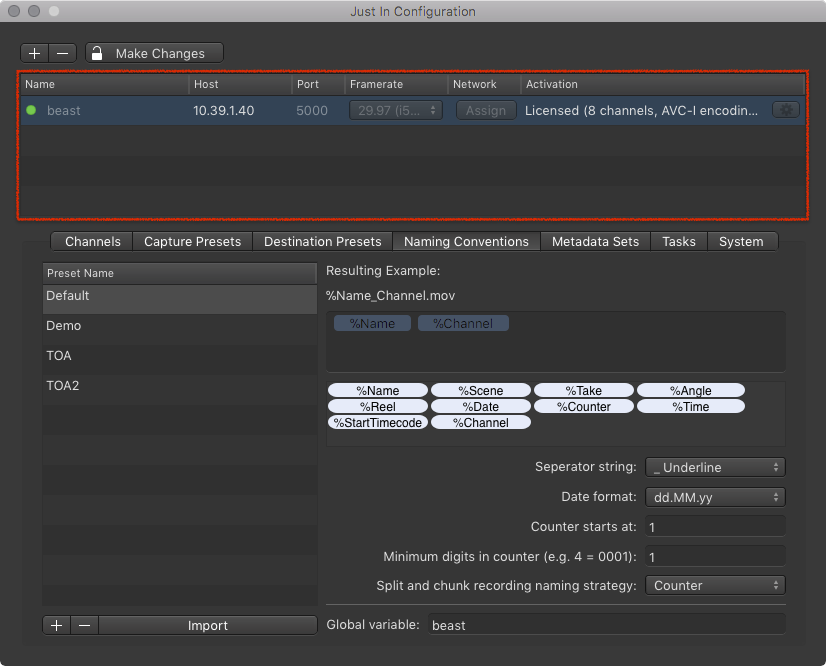Sort by Name column header
The height and width of the screenshot is (666, 826).
104,84
